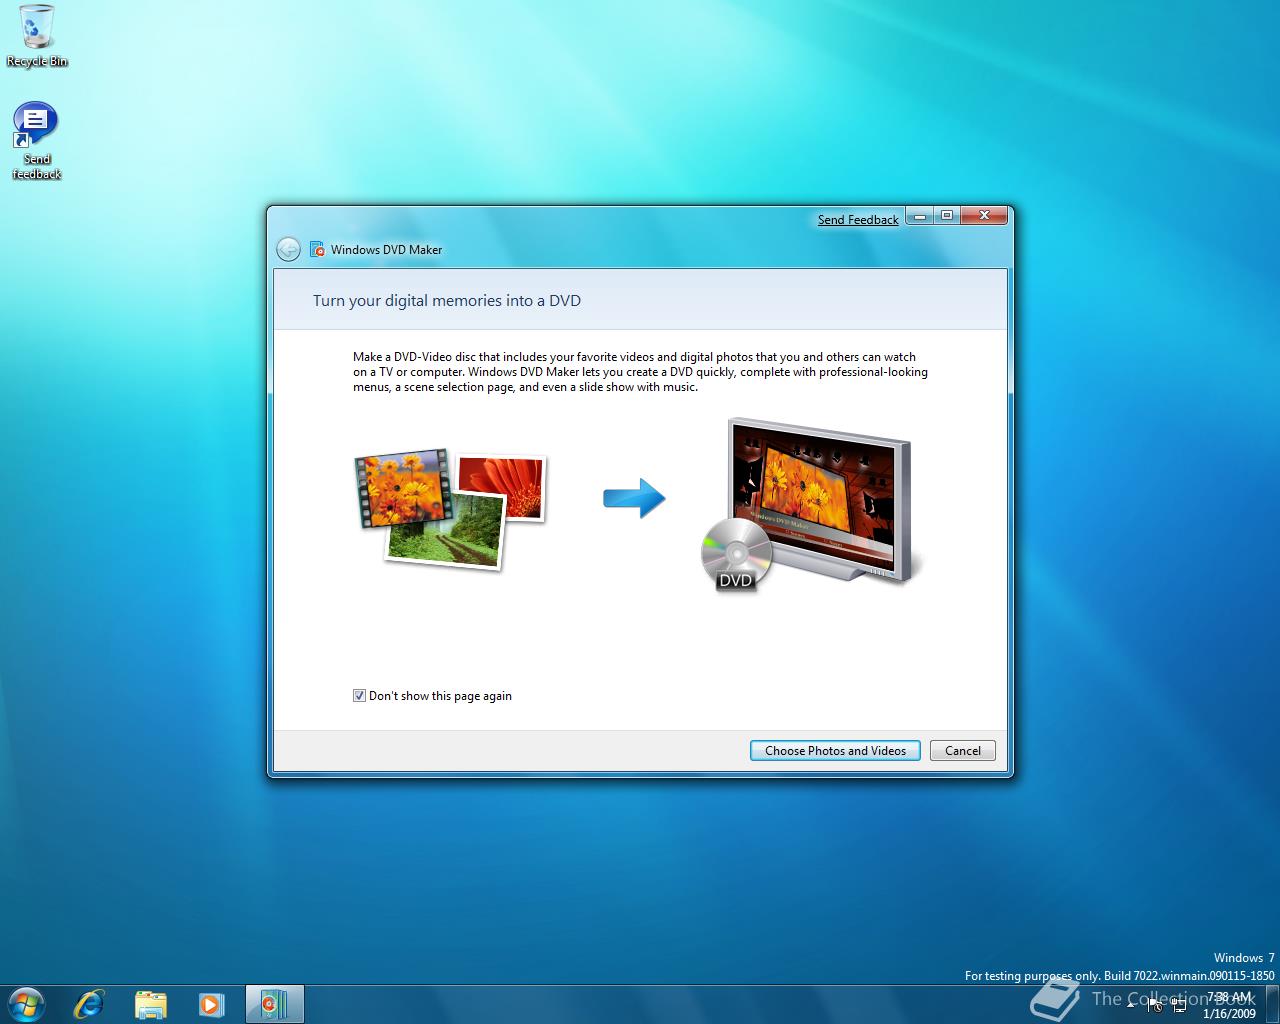Close the Windows DVD Maker window
This screenshot has width=1280, height=1024.
click(984, 216)
